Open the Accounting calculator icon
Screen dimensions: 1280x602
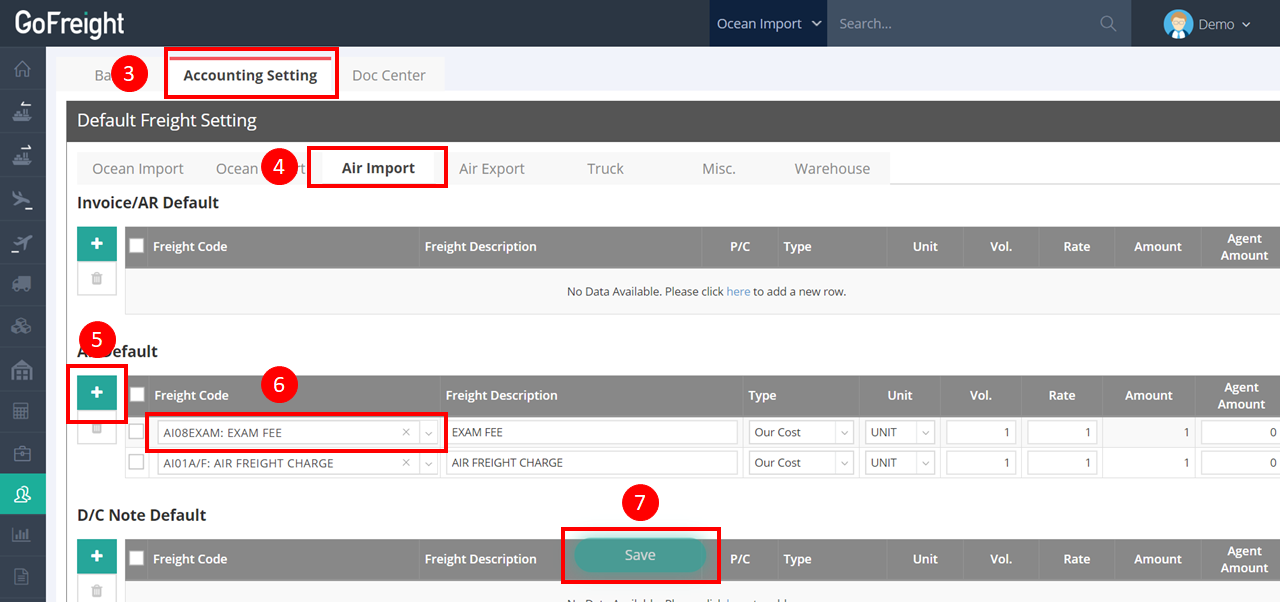click(x=22, y=410)
